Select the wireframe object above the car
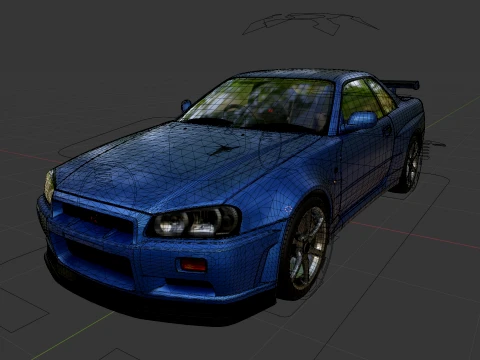Screen dimensions: 480x360 (x=310, y=23)
